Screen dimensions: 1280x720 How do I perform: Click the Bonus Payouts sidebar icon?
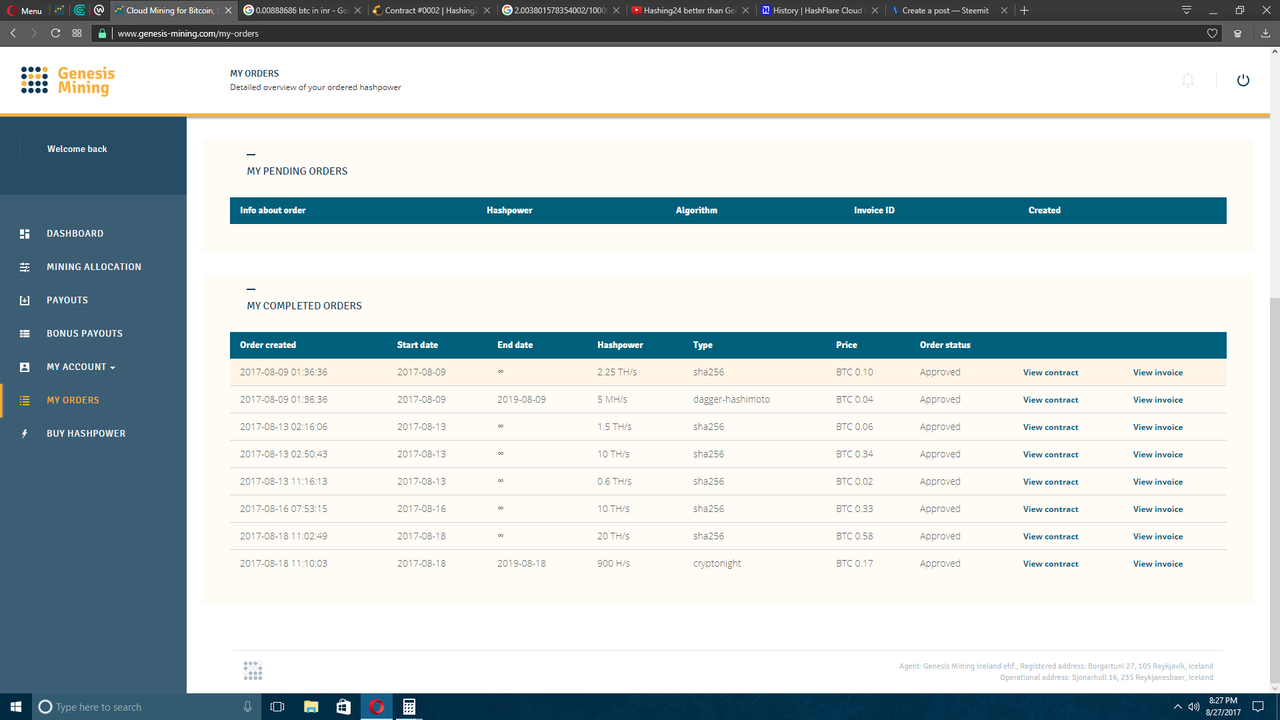(23, 333)
